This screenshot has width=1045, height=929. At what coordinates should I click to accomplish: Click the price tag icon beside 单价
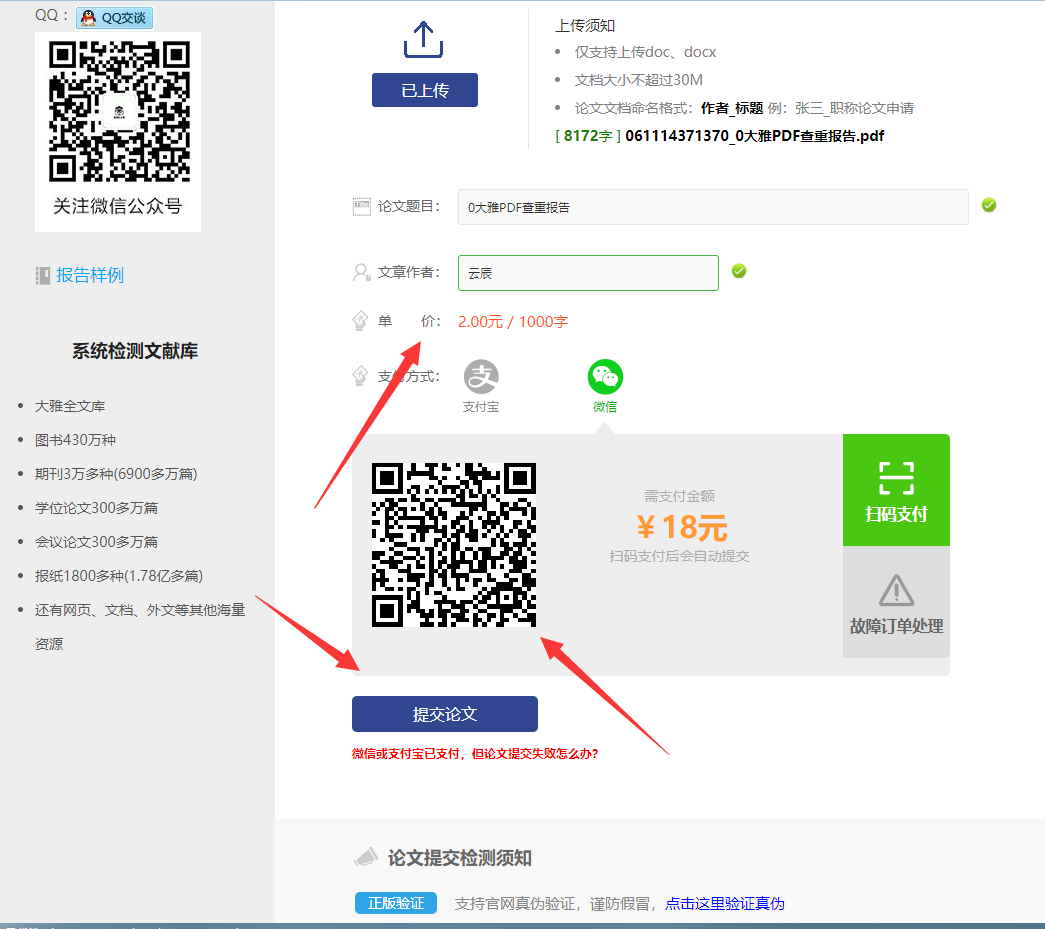[x=360, y=321]
